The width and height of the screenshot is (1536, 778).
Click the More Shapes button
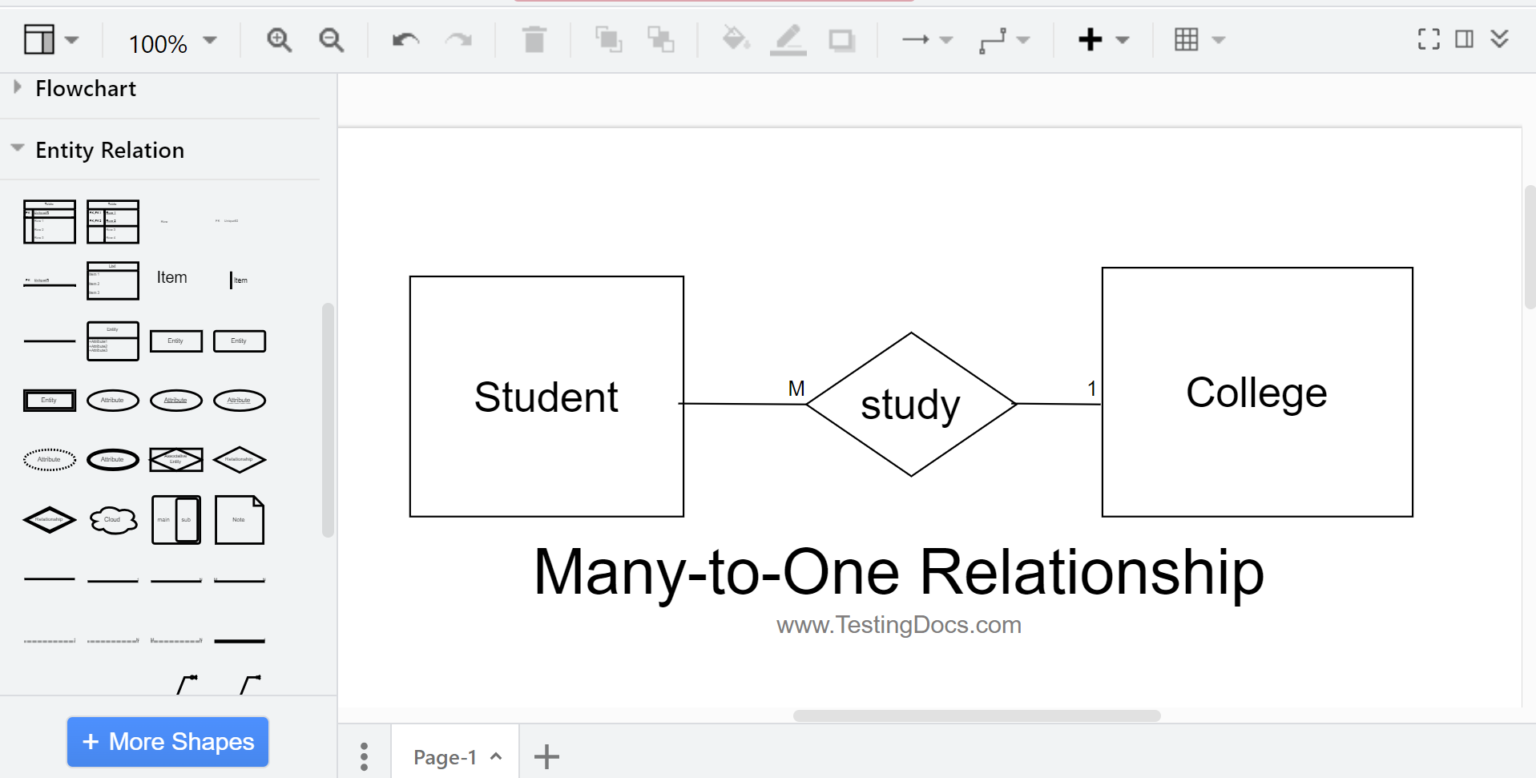pos(167,741)
